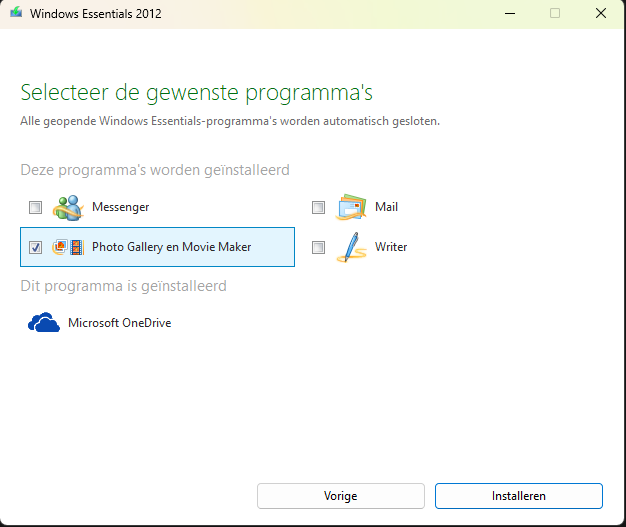Click the Messenger people icon
Screen dimensions: 626x527
point(68,208)
